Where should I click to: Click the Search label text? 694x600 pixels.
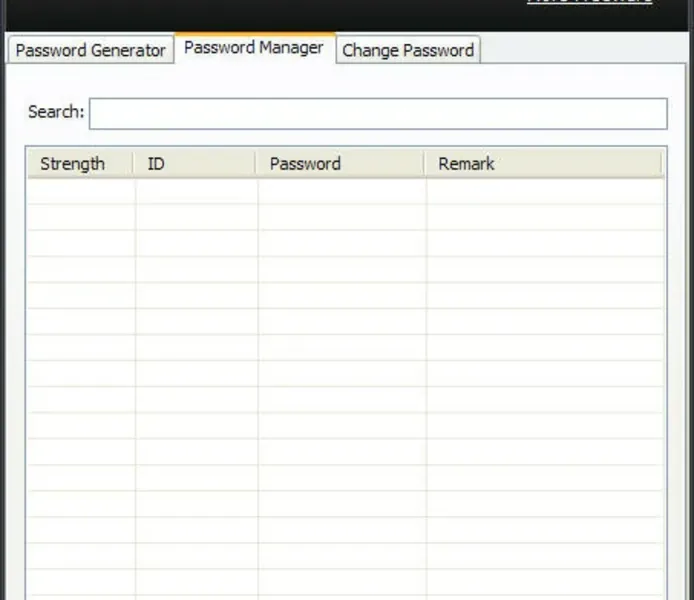pos(56,112)
